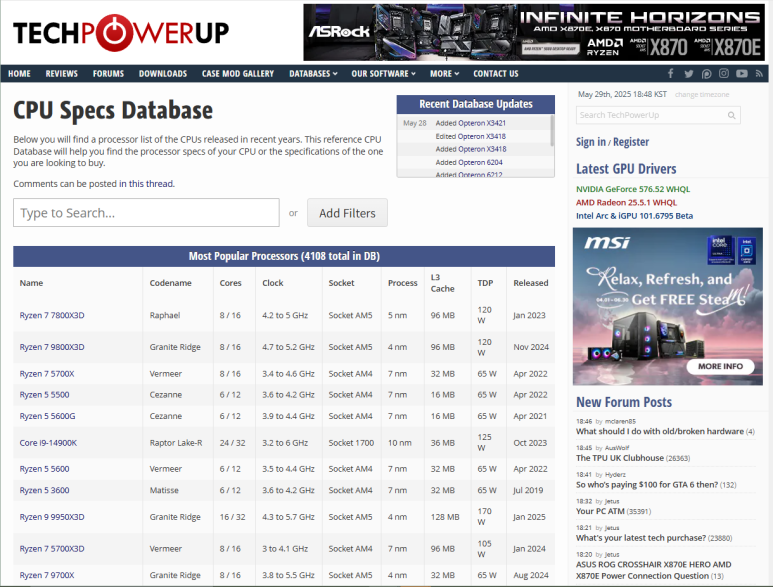This screenshot has width=773, height=587.
Task: Click the 'Oct 2023' released cell
Action: pyautogui.click(x=530, y=443)
